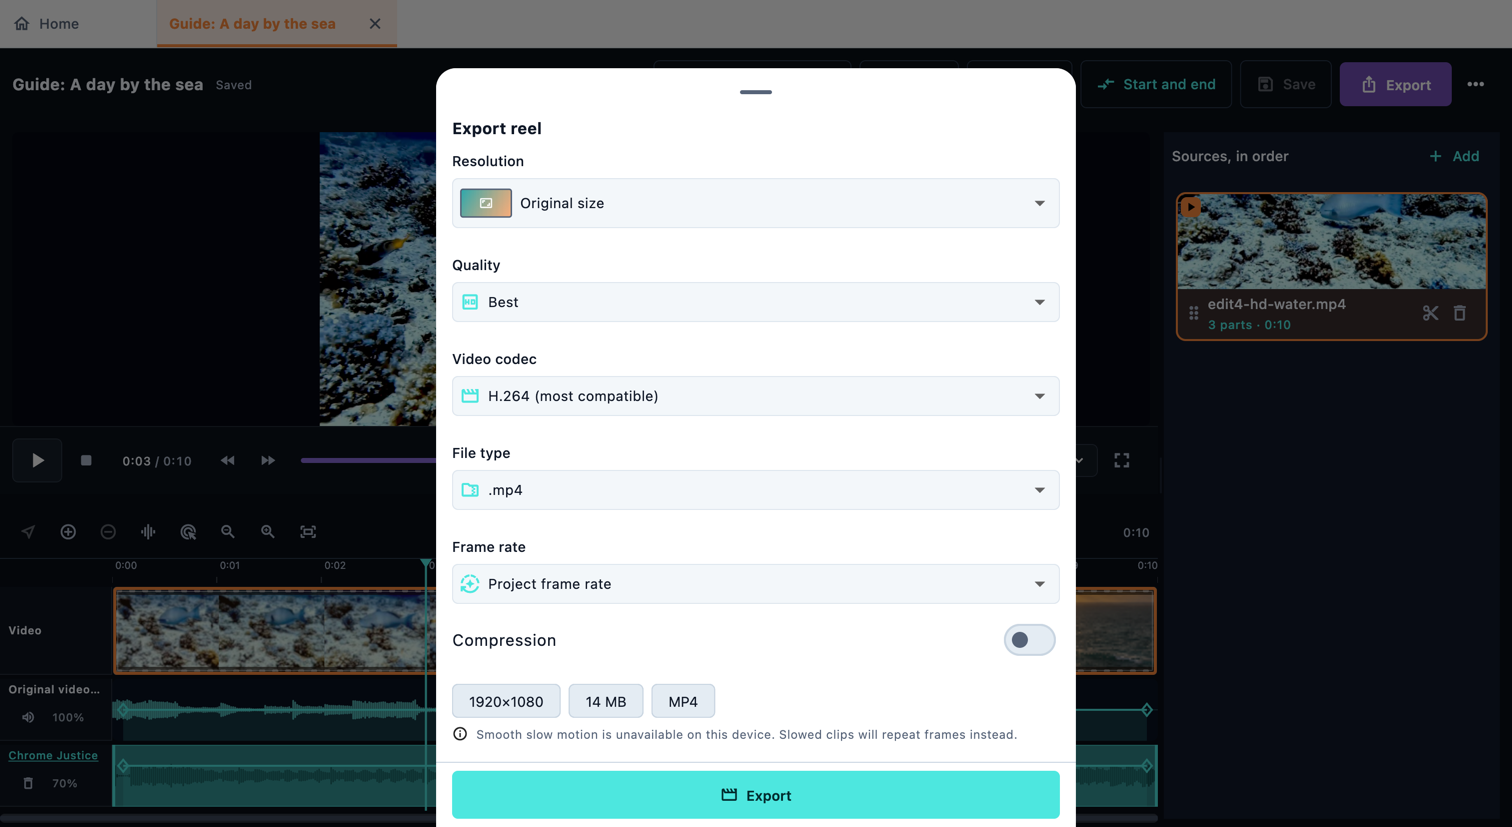The image size is (1512, 827).
Task: Play the video preview
Action: [37, 461]
